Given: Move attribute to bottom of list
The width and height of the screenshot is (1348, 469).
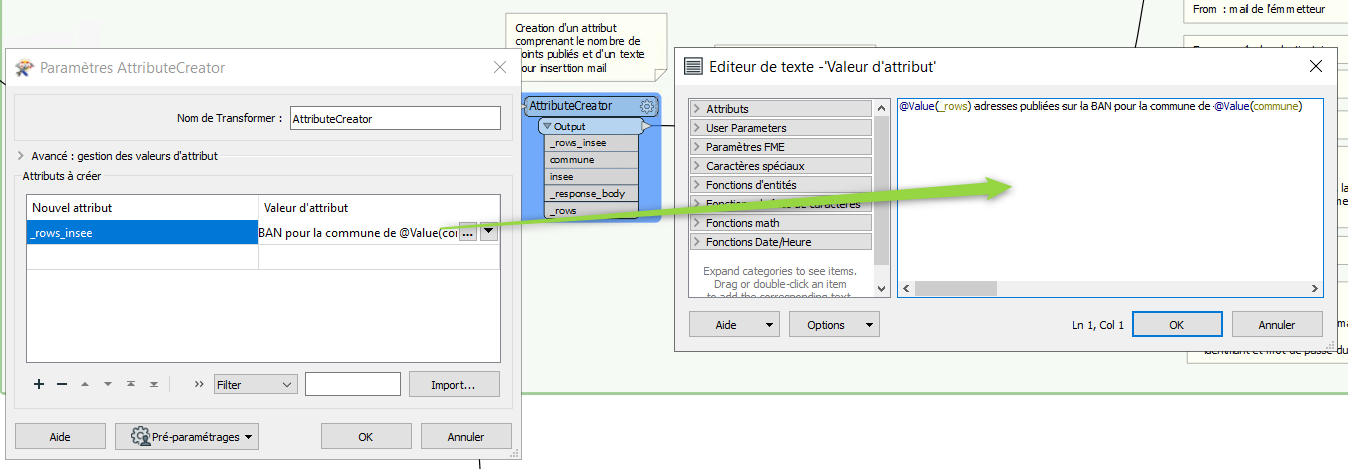Looking at the screenshot, I should (154, 384).
